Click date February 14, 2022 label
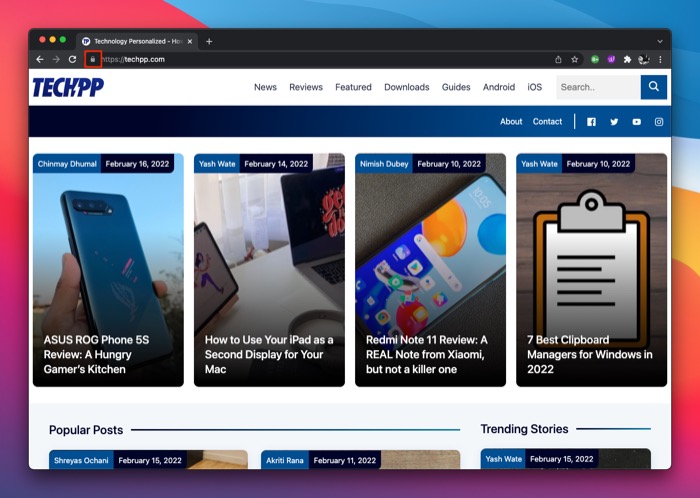This screenshot has height=498, width=700. click(x=276, y=164)
